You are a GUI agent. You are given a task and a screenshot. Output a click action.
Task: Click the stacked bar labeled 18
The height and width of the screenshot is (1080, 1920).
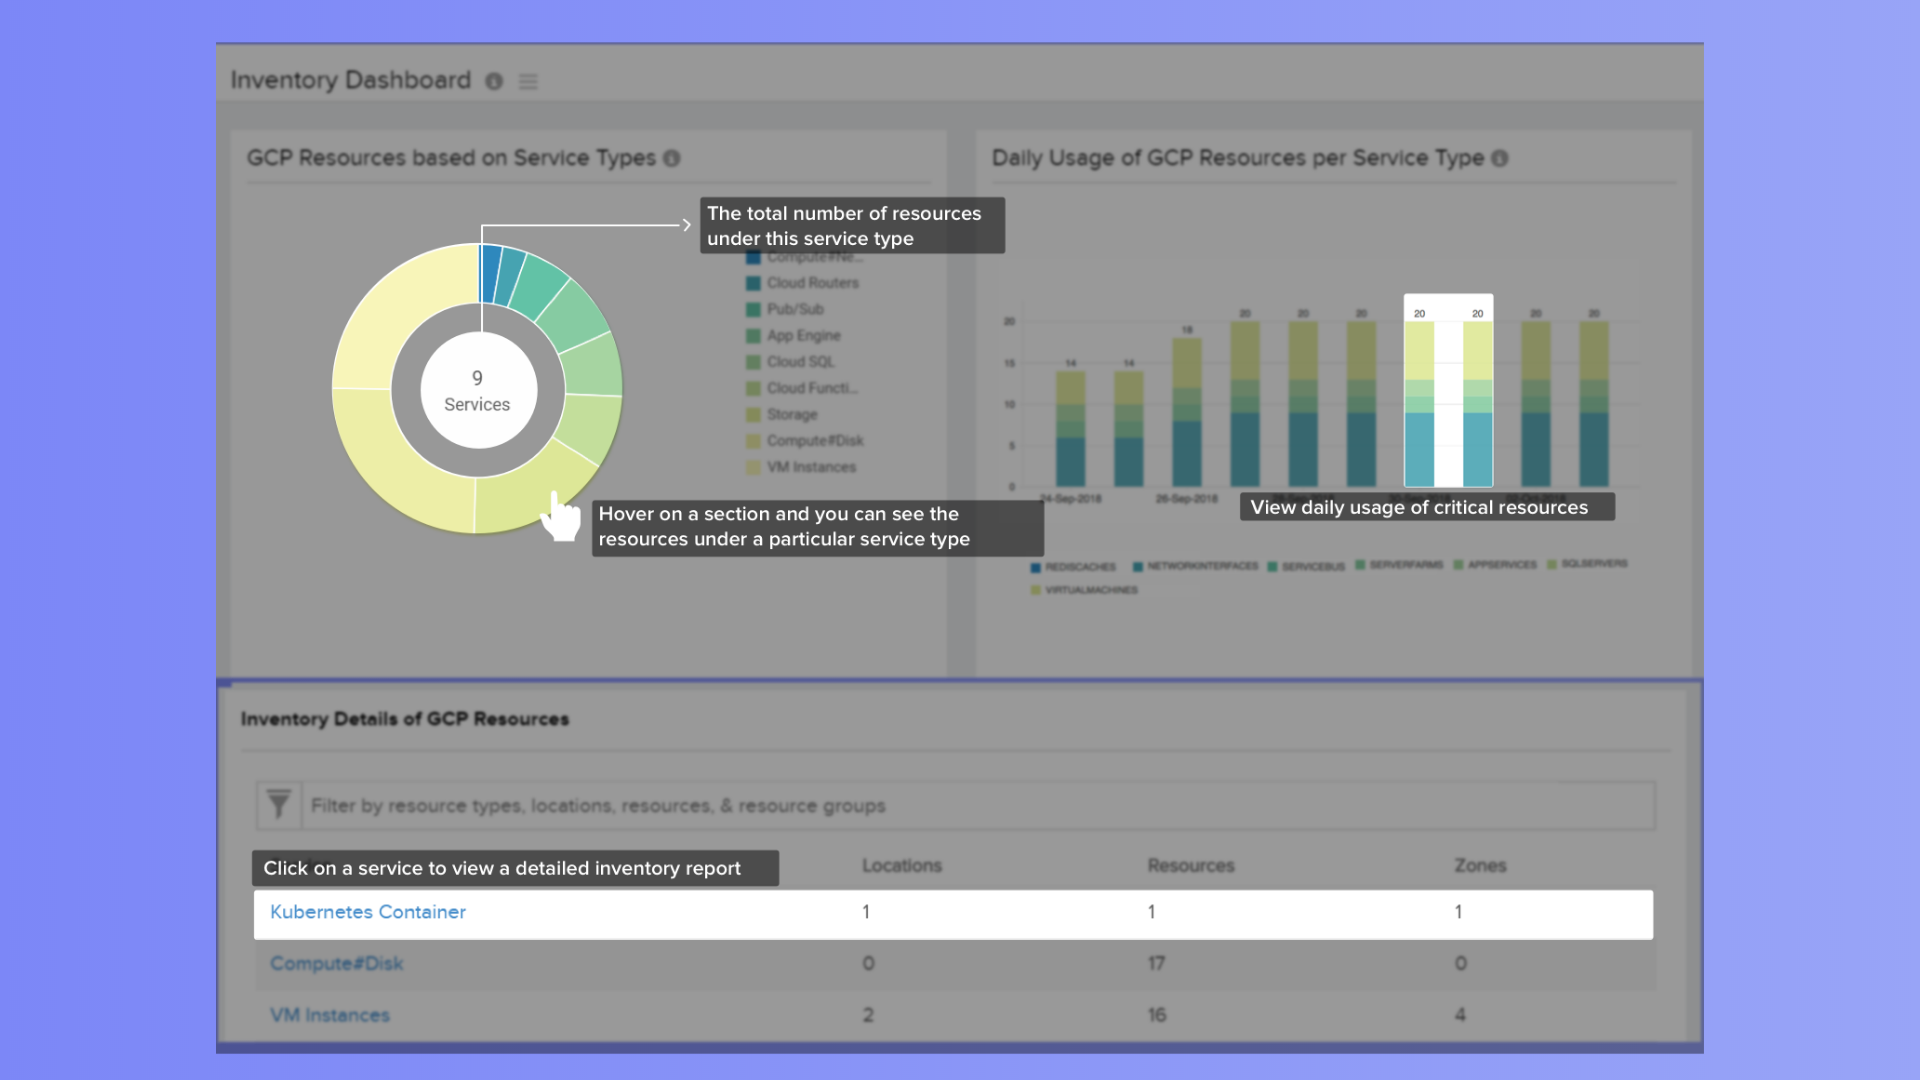tap(1187, 412)
